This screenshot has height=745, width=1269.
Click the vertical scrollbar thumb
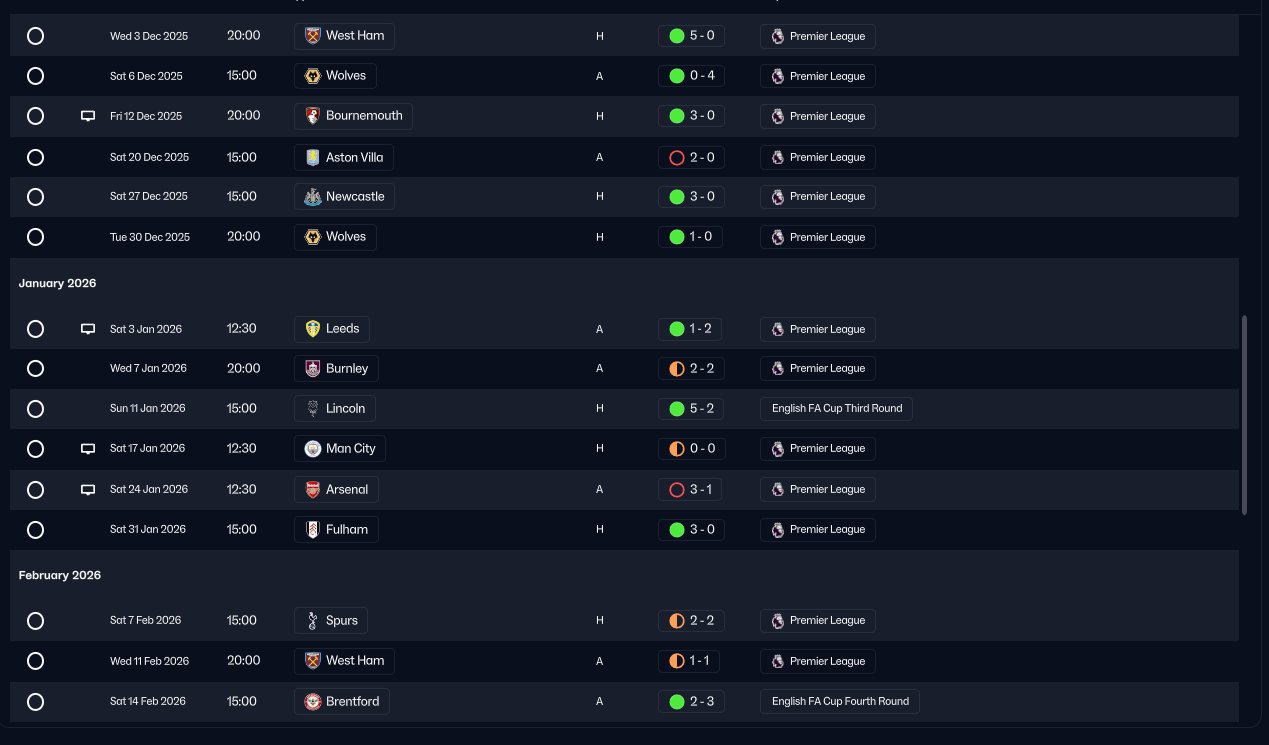[x=1245, y=415]
